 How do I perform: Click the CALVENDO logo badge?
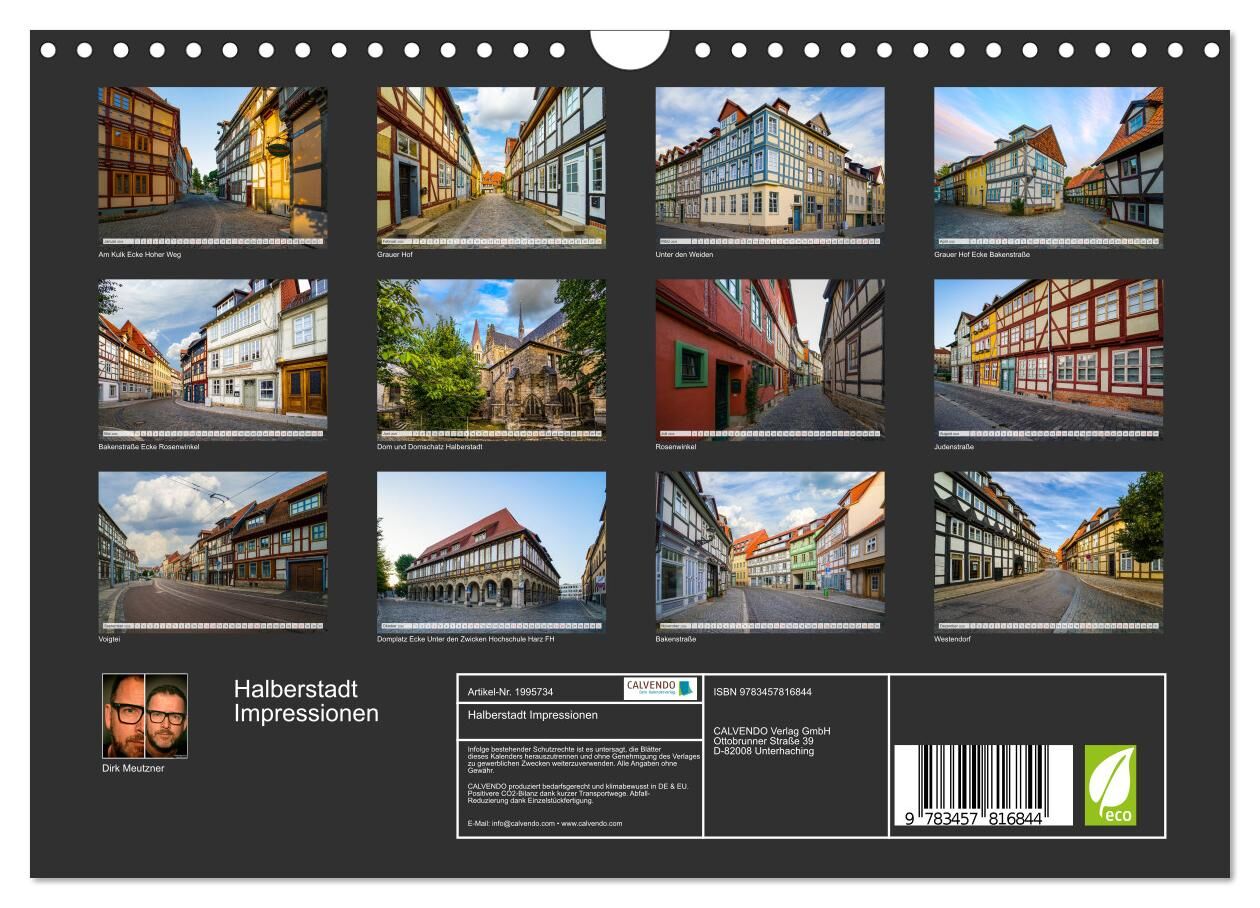point(660,688)
